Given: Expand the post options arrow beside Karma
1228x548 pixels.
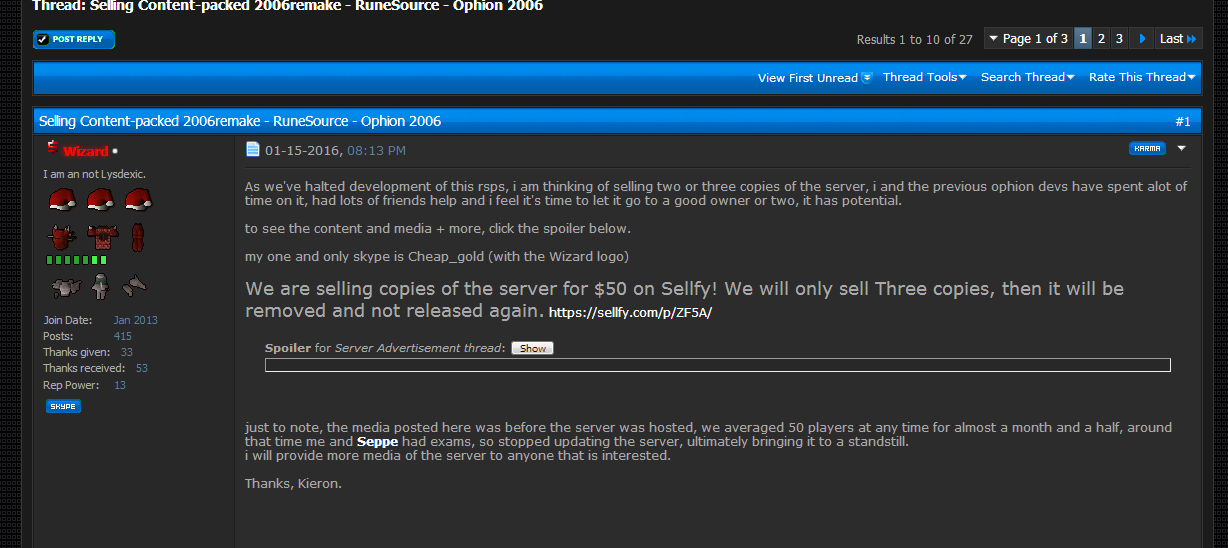Looking at the screenshot, I should [1181, 148].
